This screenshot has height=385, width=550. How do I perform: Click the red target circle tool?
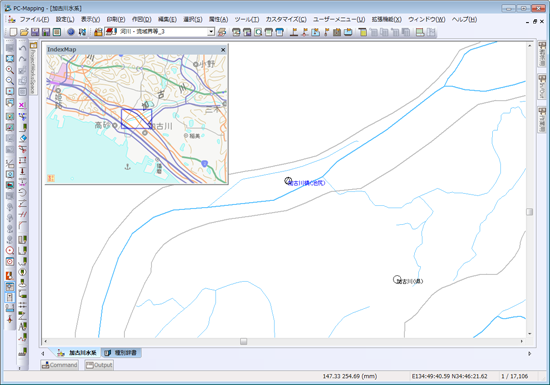pos(10,250)
